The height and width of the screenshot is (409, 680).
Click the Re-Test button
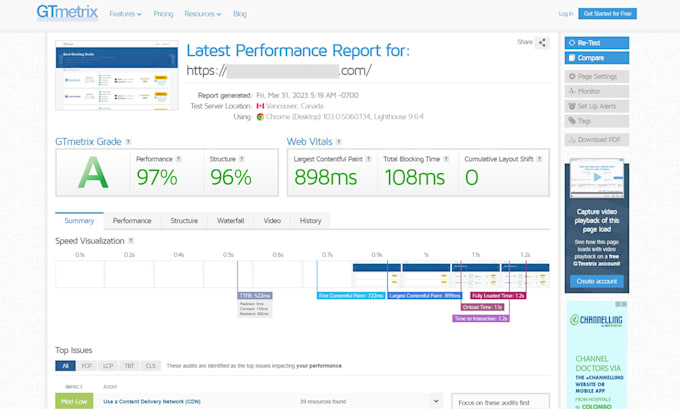pyautogui.click(x=597, y=43)
